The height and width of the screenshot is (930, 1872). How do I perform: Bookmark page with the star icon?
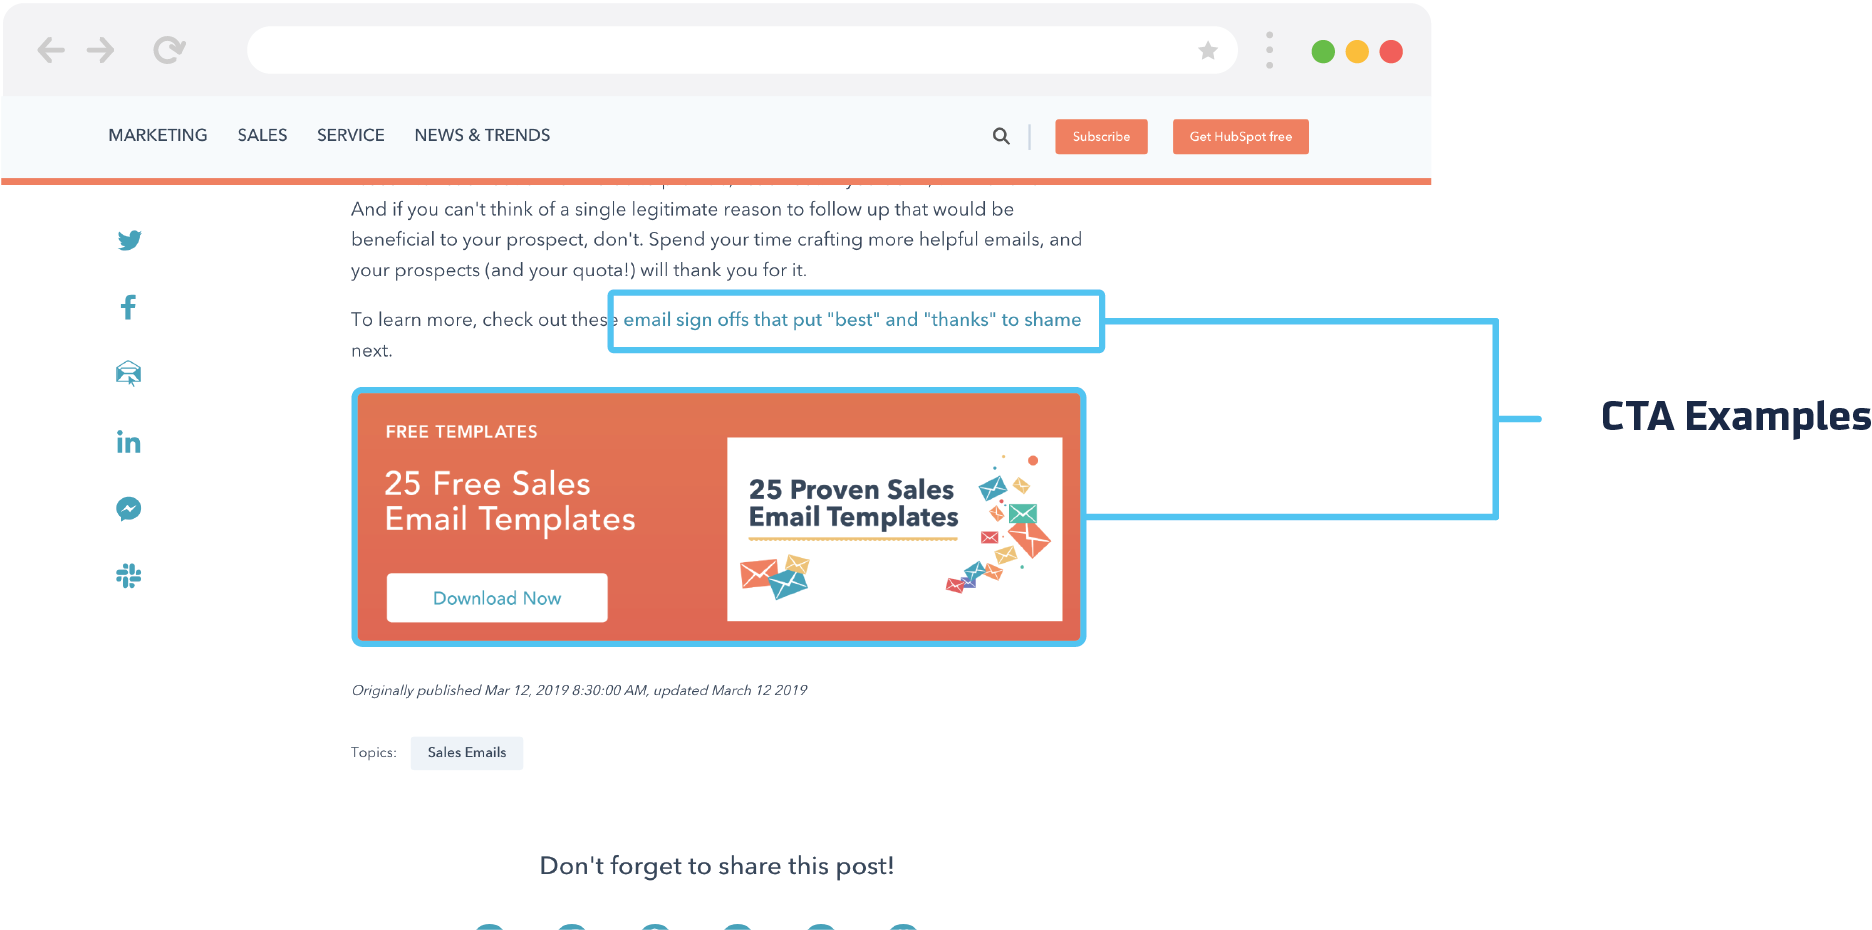click(1208, 50)
